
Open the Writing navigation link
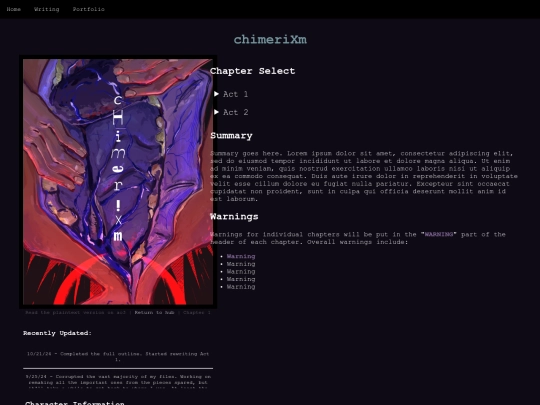tap(46, 9)
